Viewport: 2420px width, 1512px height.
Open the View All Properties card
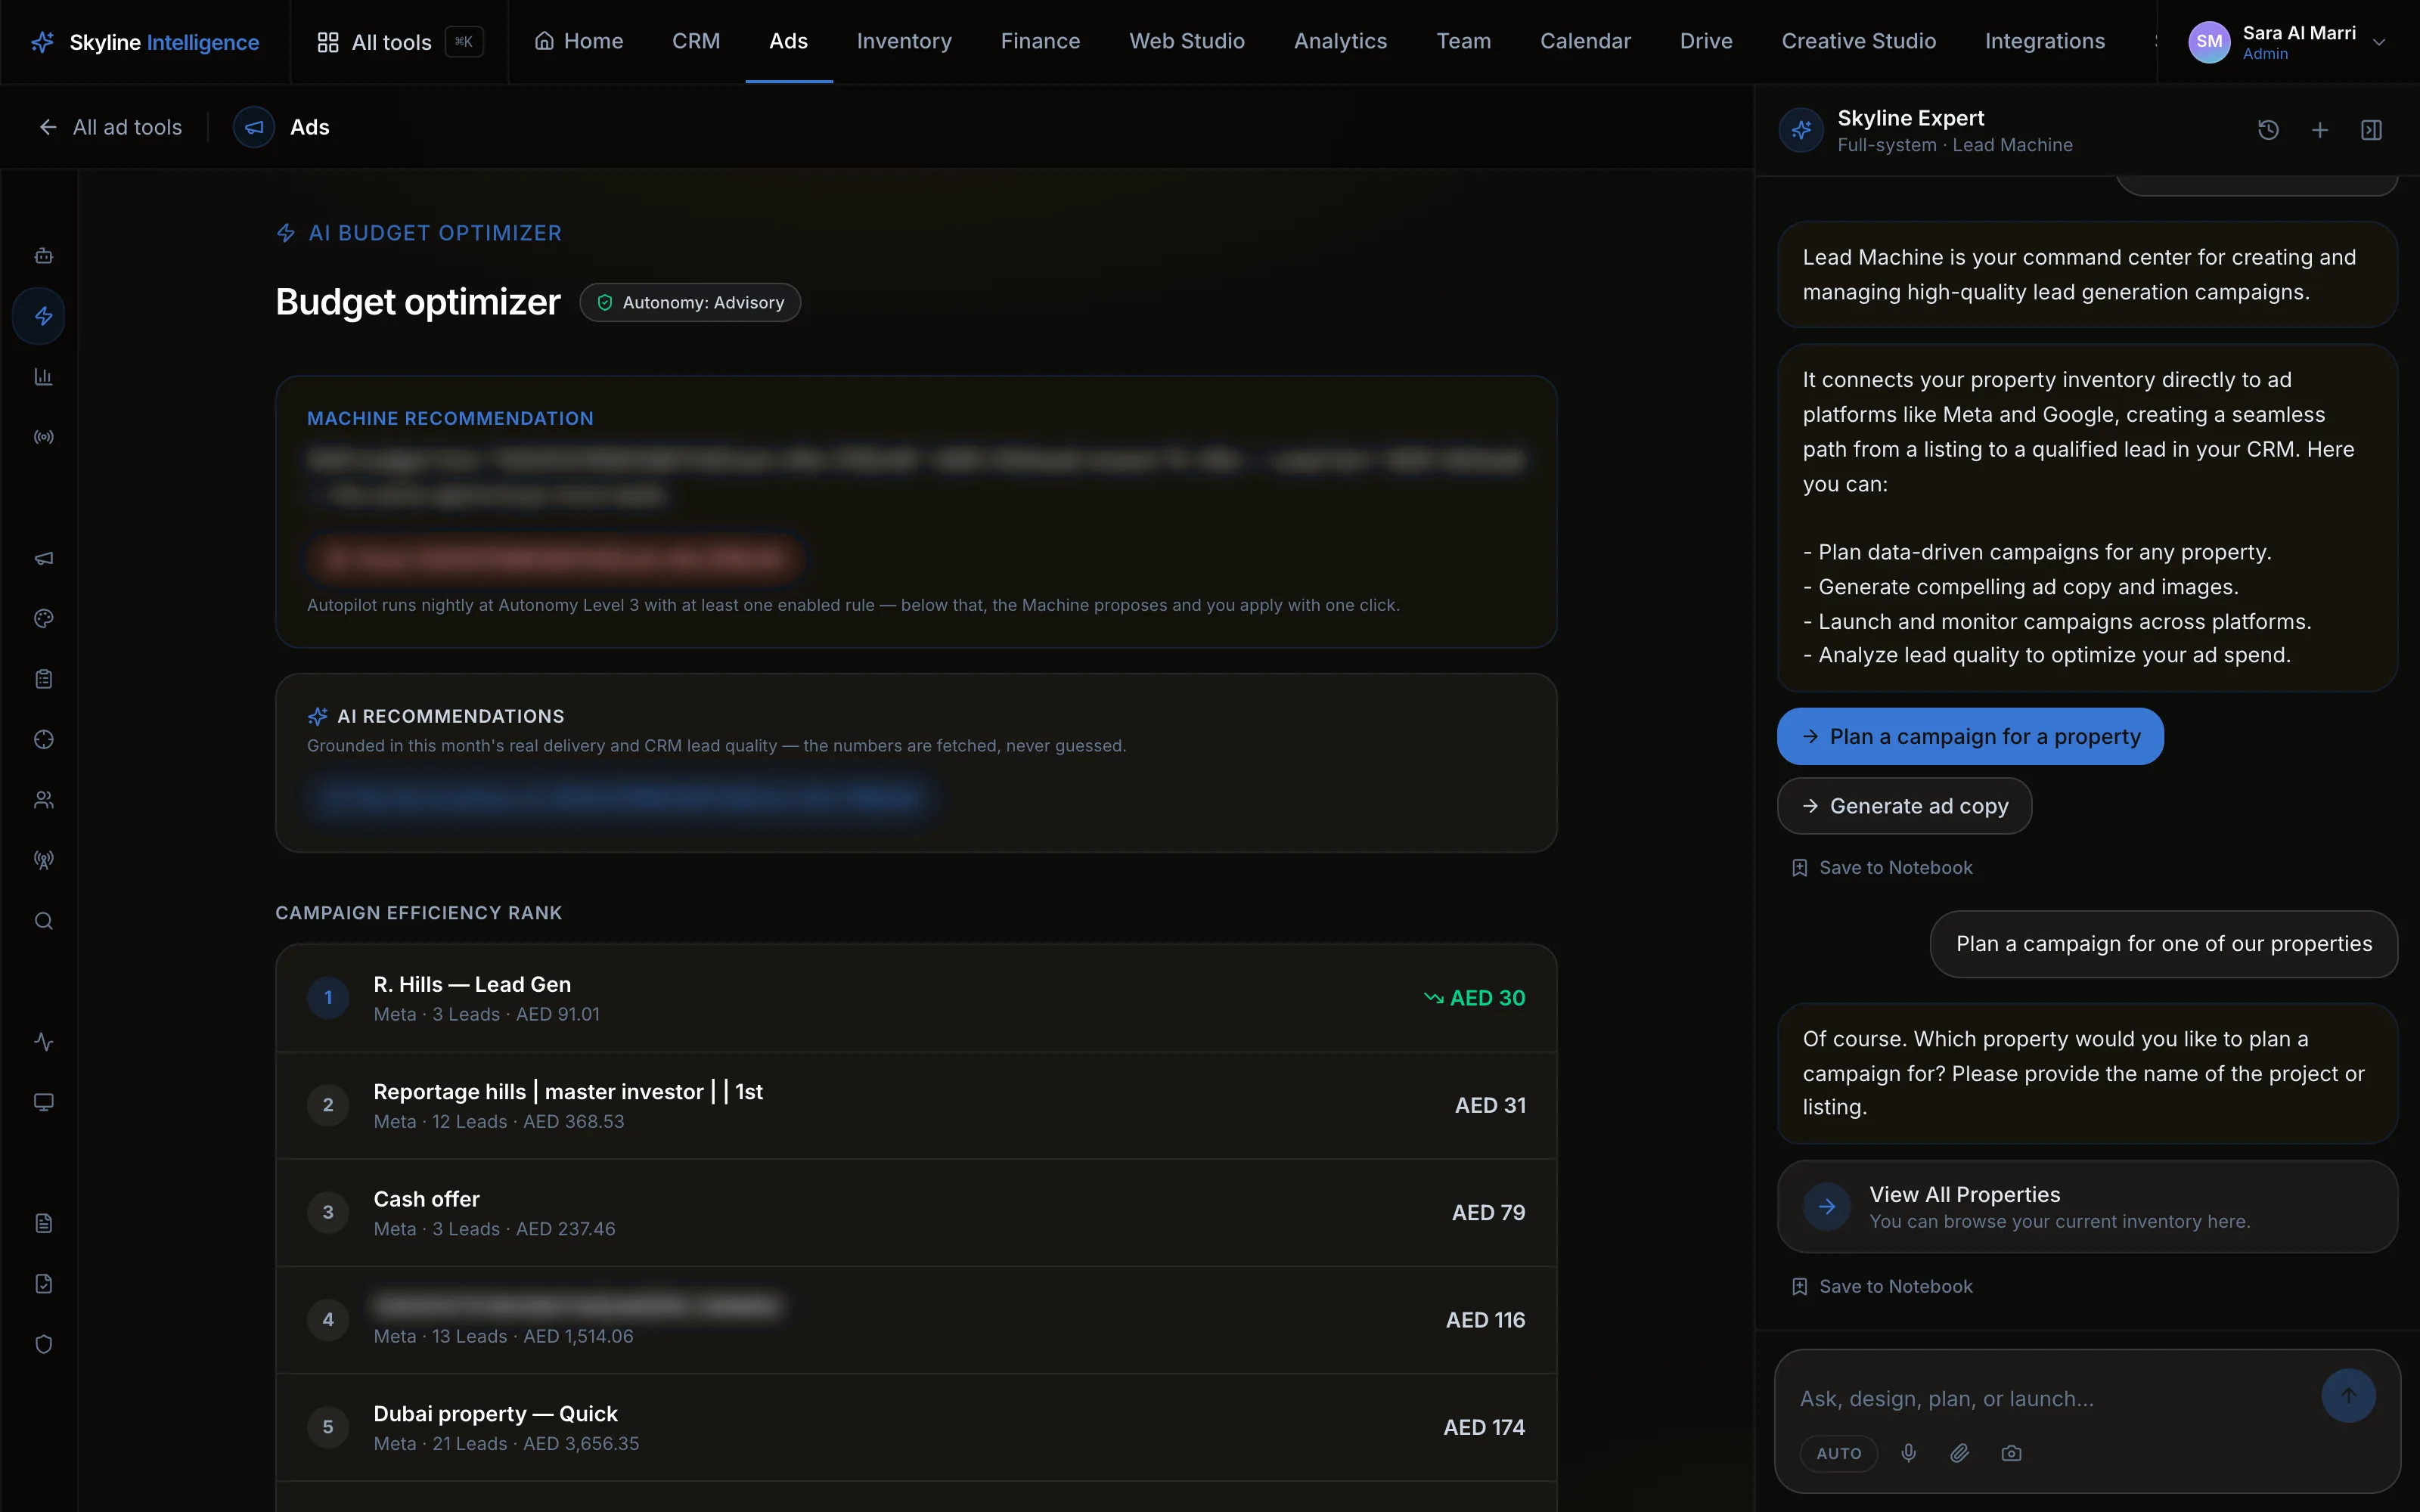2087,1207
